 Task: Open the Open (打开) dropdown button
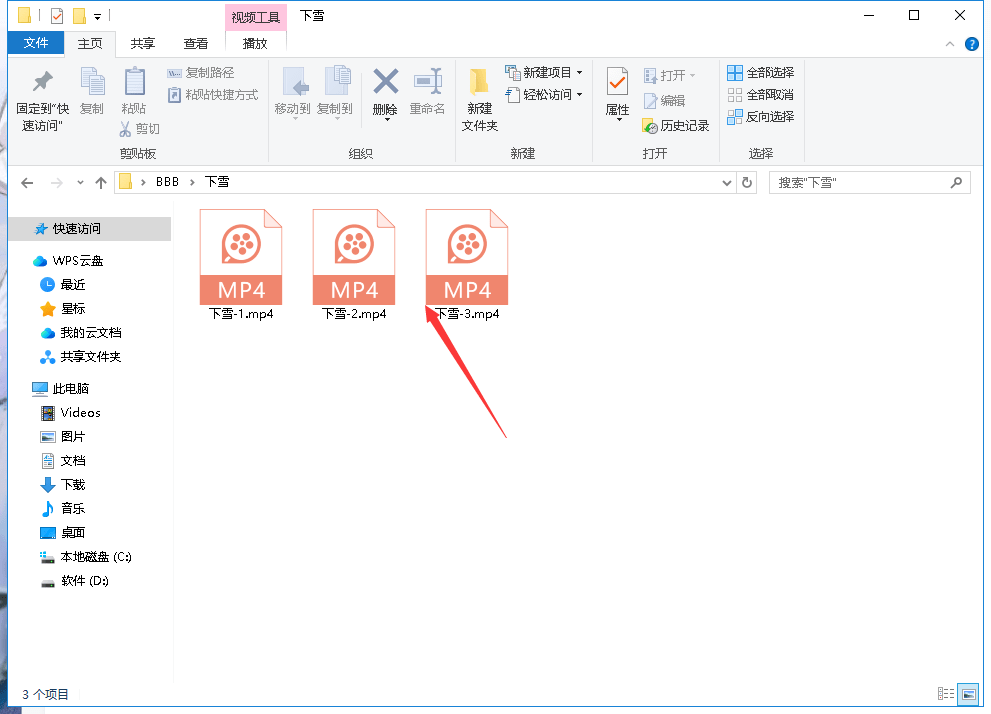click(x=670, y=76)
